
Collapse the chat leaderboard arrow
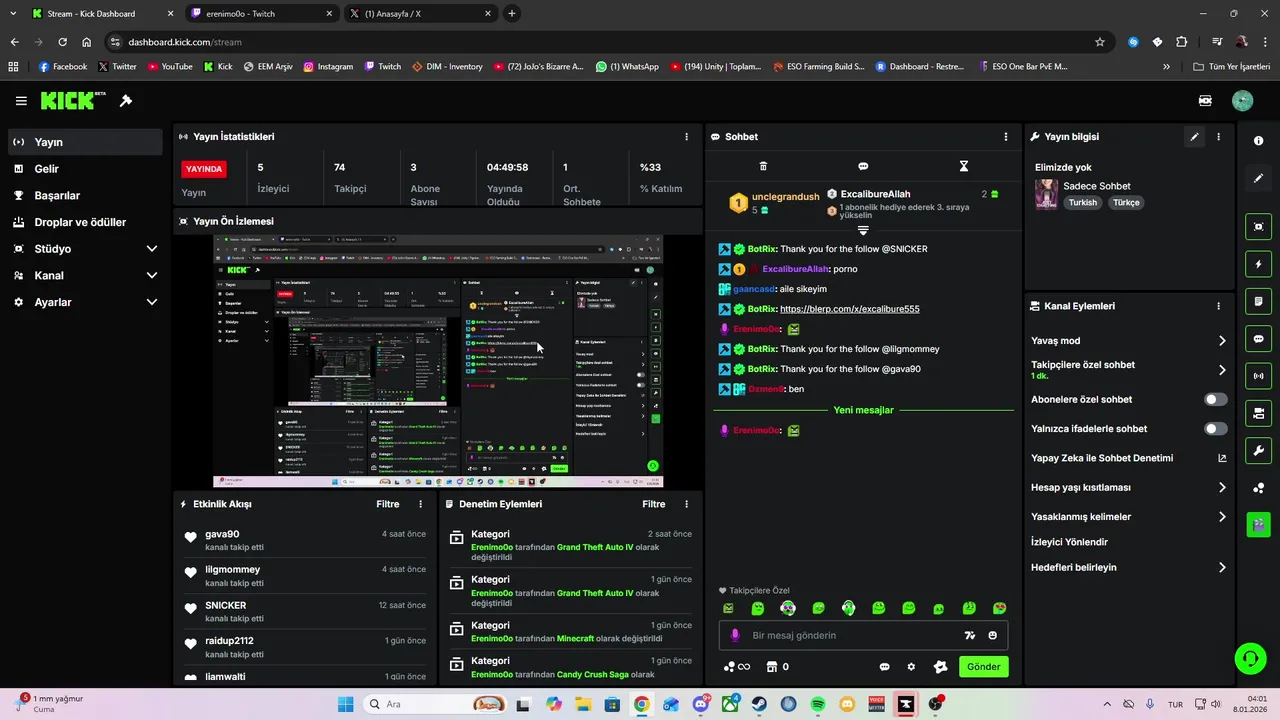click(863, 231)
